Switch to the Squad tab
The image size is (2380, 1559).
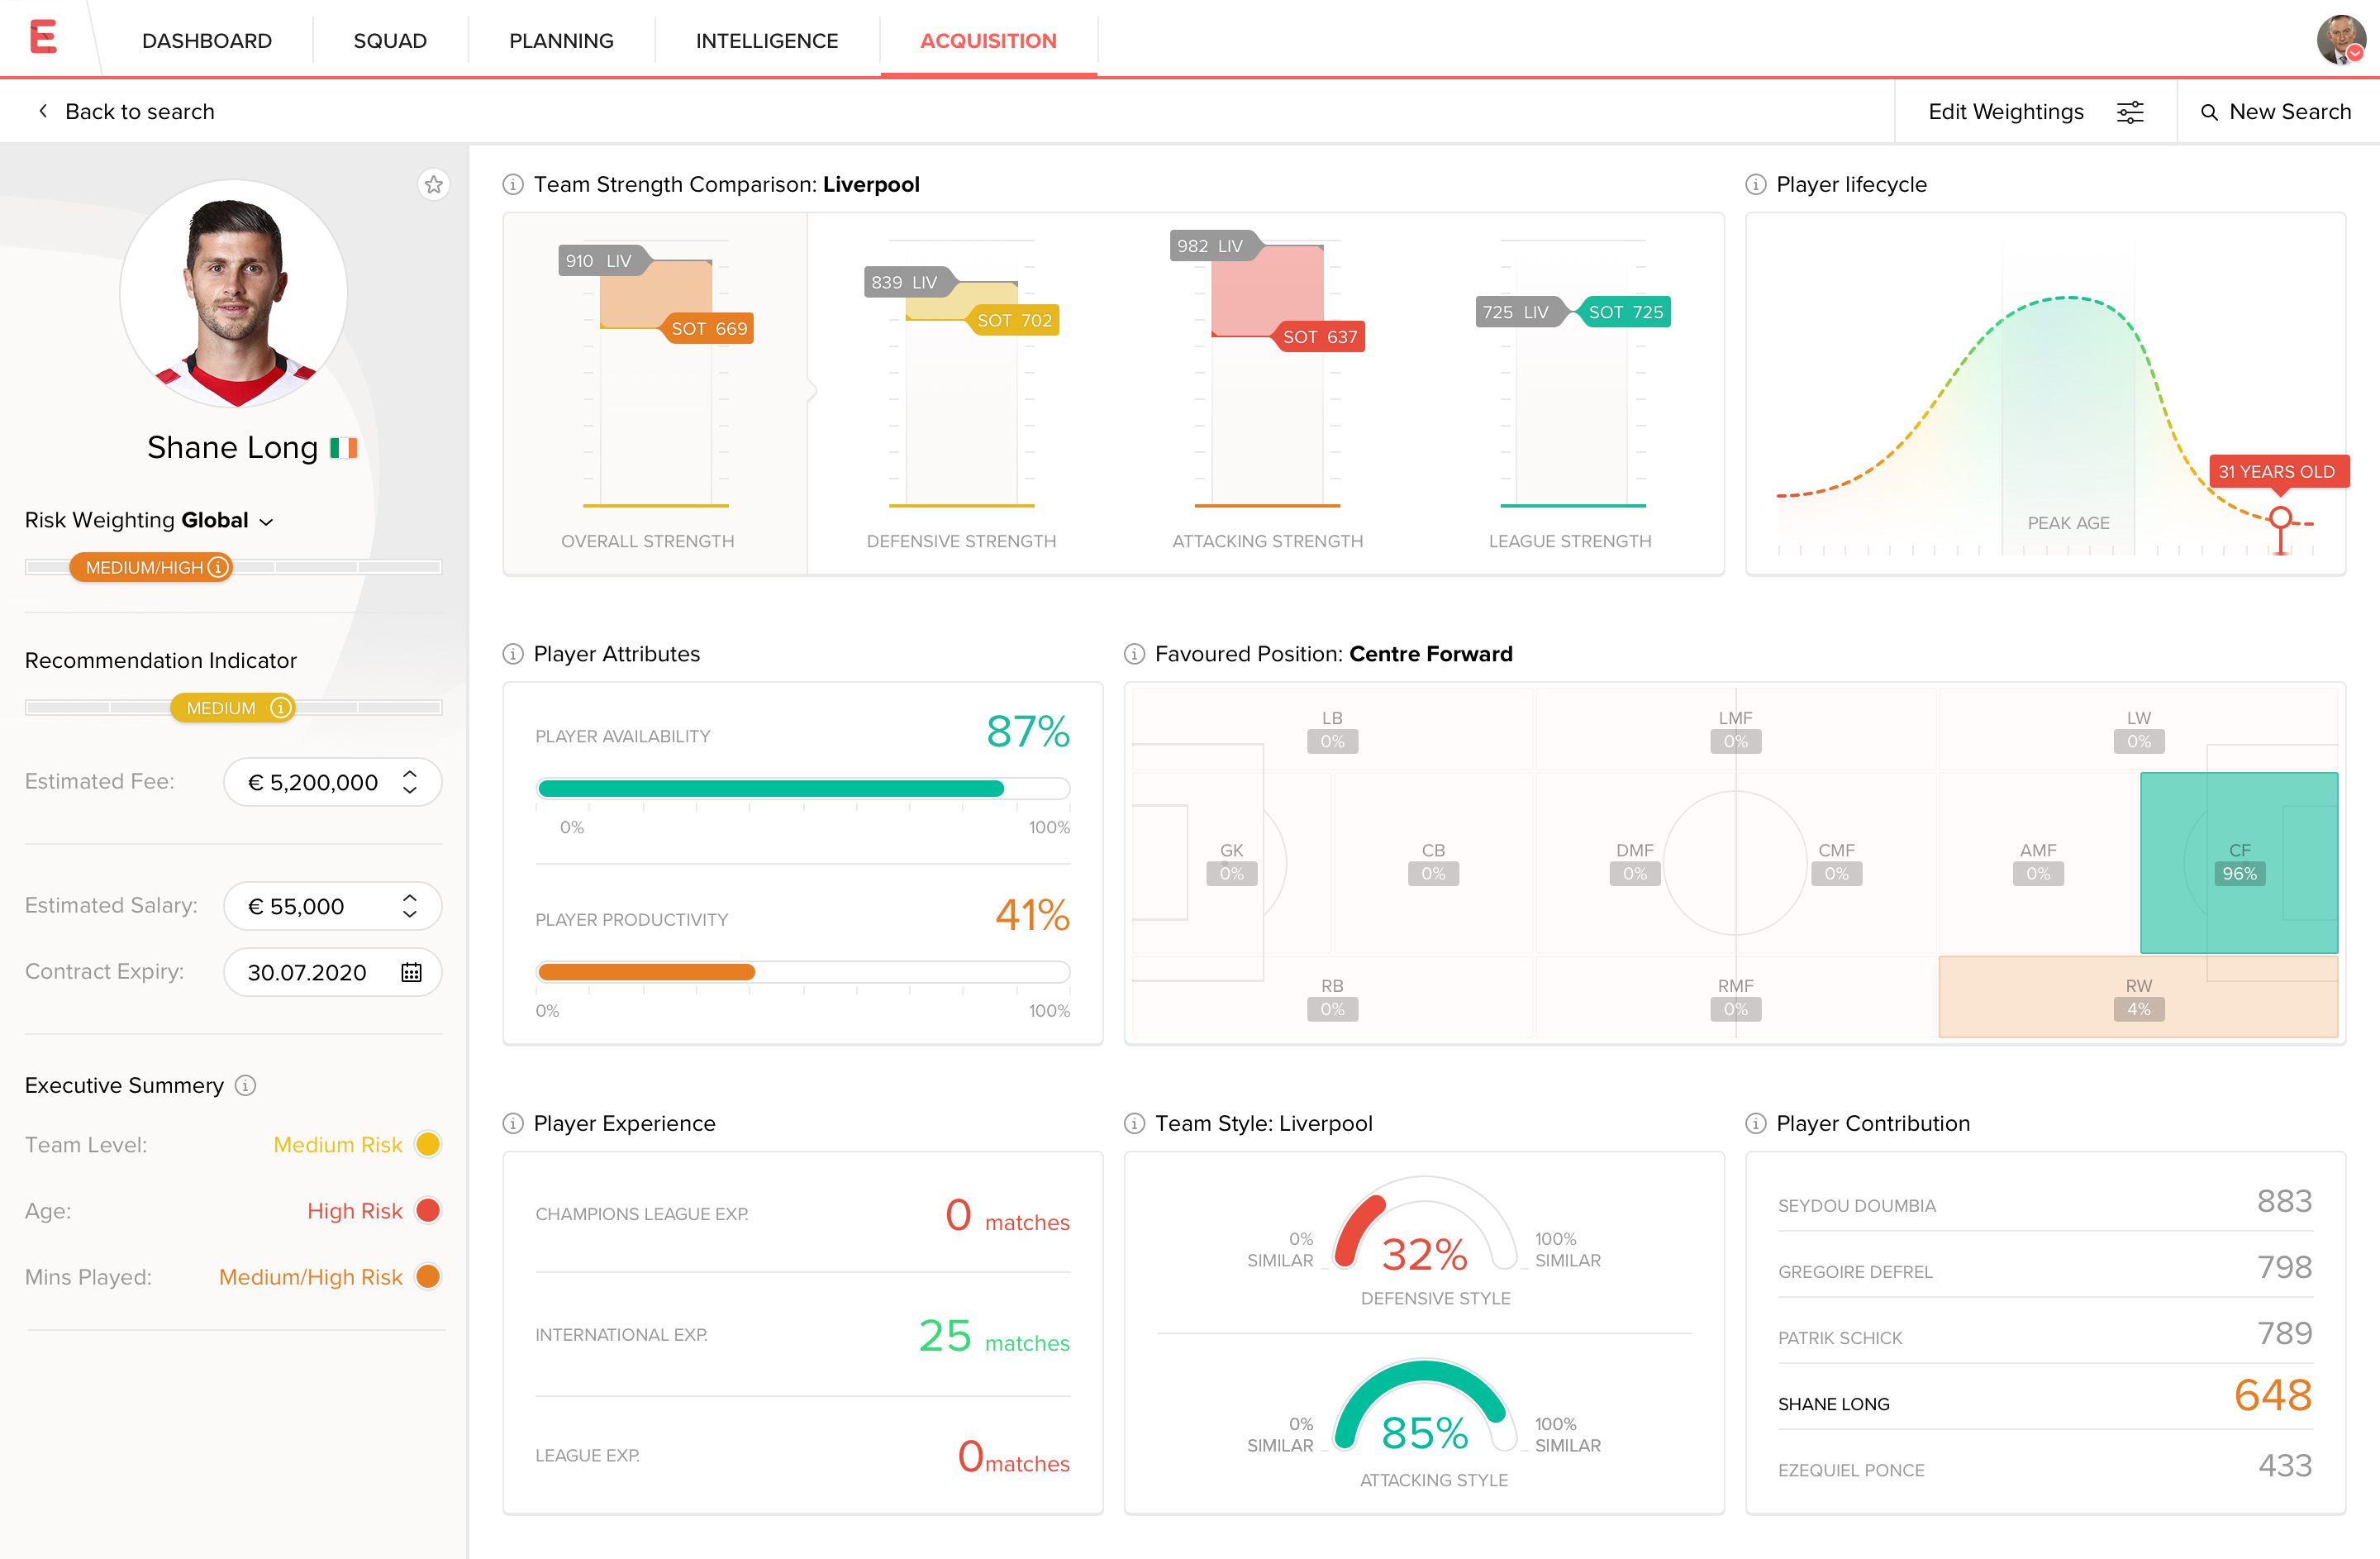click(x=390, y=40)
